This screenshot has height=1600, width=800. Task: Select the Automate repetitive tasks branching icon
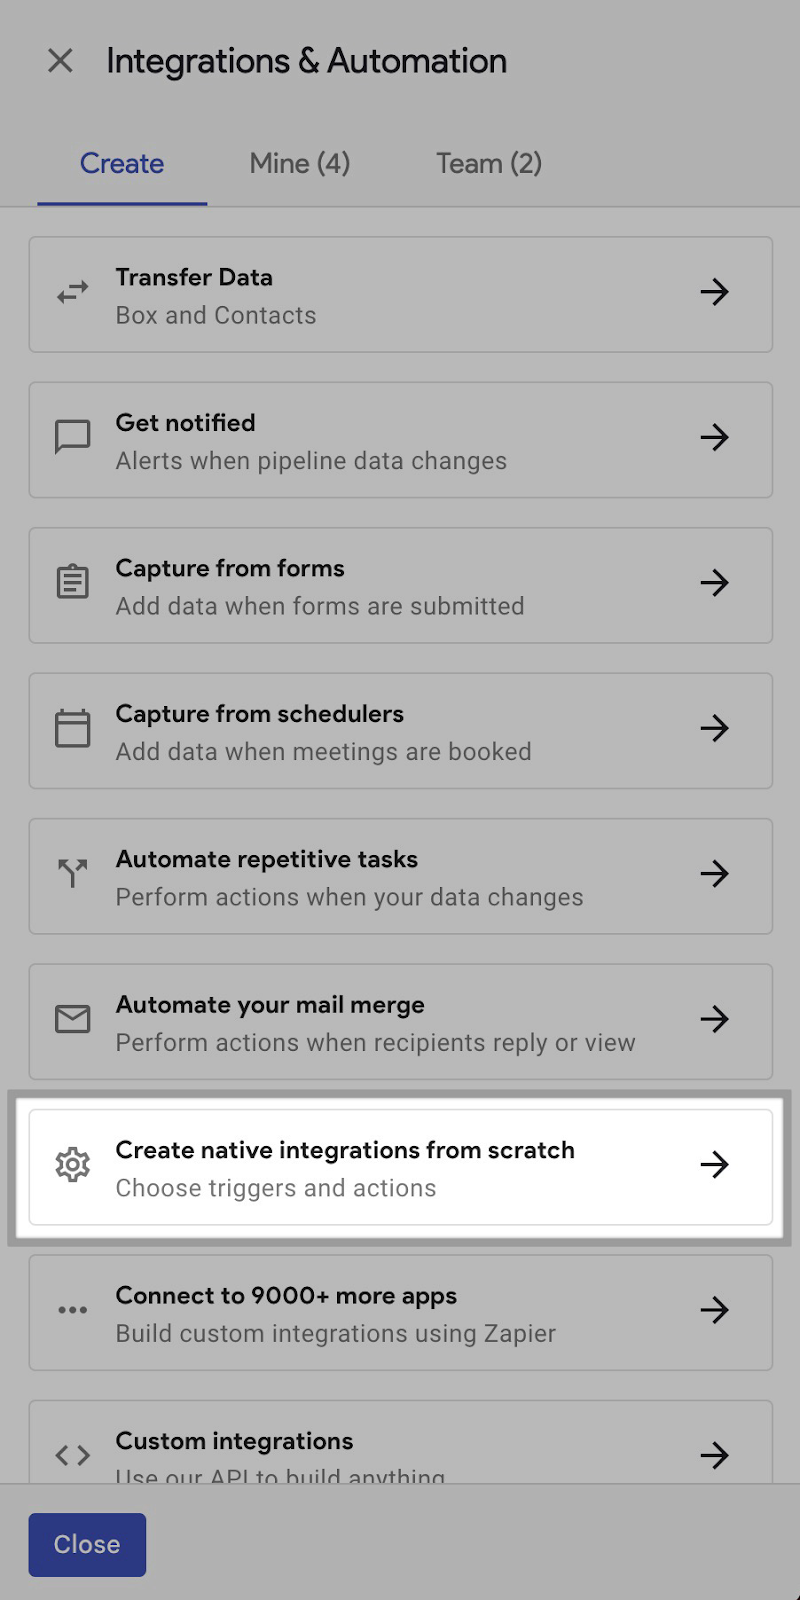(x=71, y=874)
